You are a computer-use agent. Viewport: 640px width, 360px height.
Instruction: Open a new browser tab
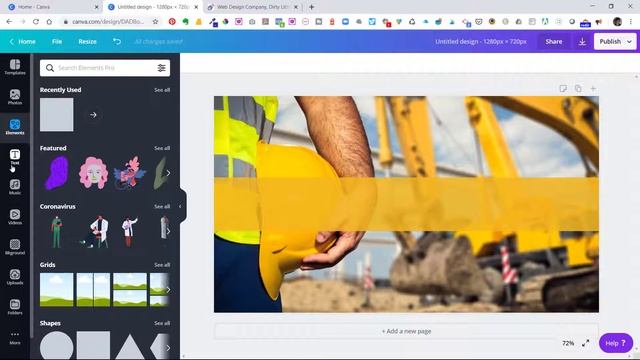tap(311, 7)
